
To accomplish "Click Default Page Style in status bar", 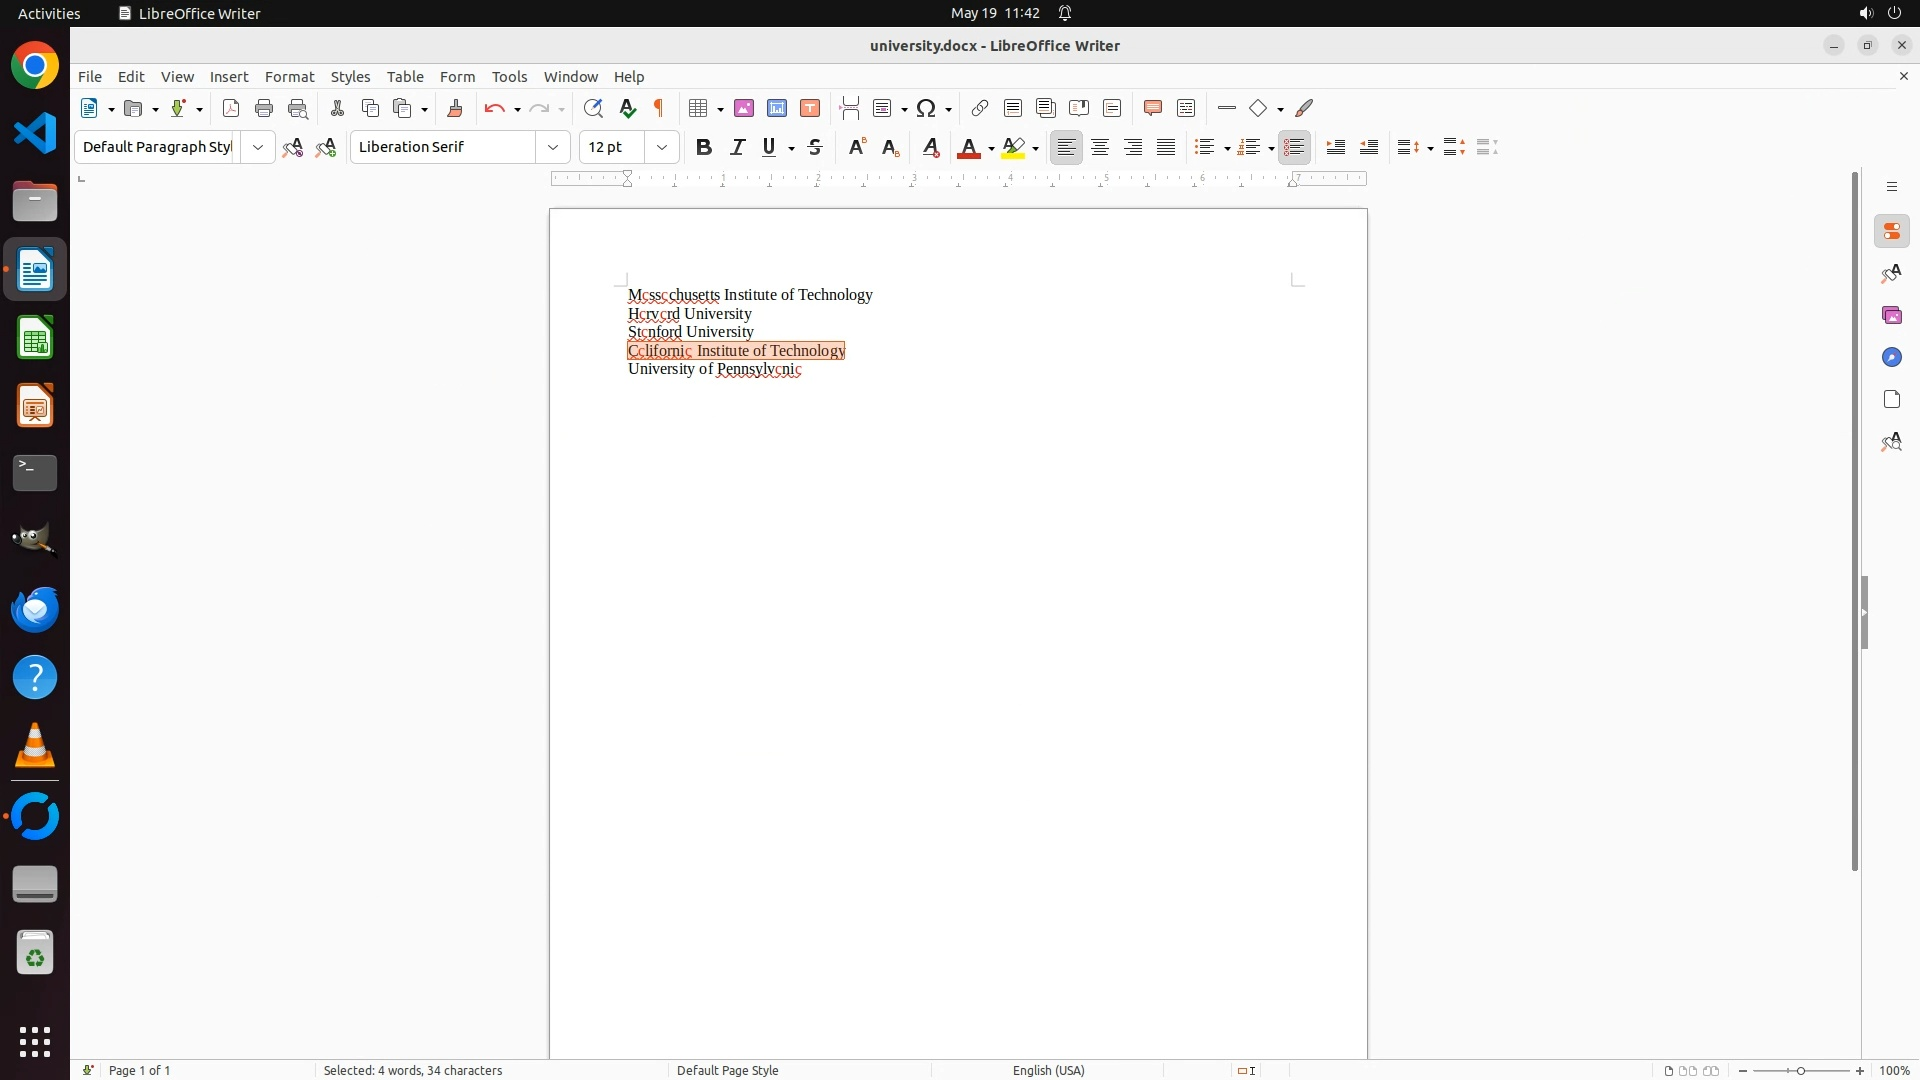I will [727, 1070].
